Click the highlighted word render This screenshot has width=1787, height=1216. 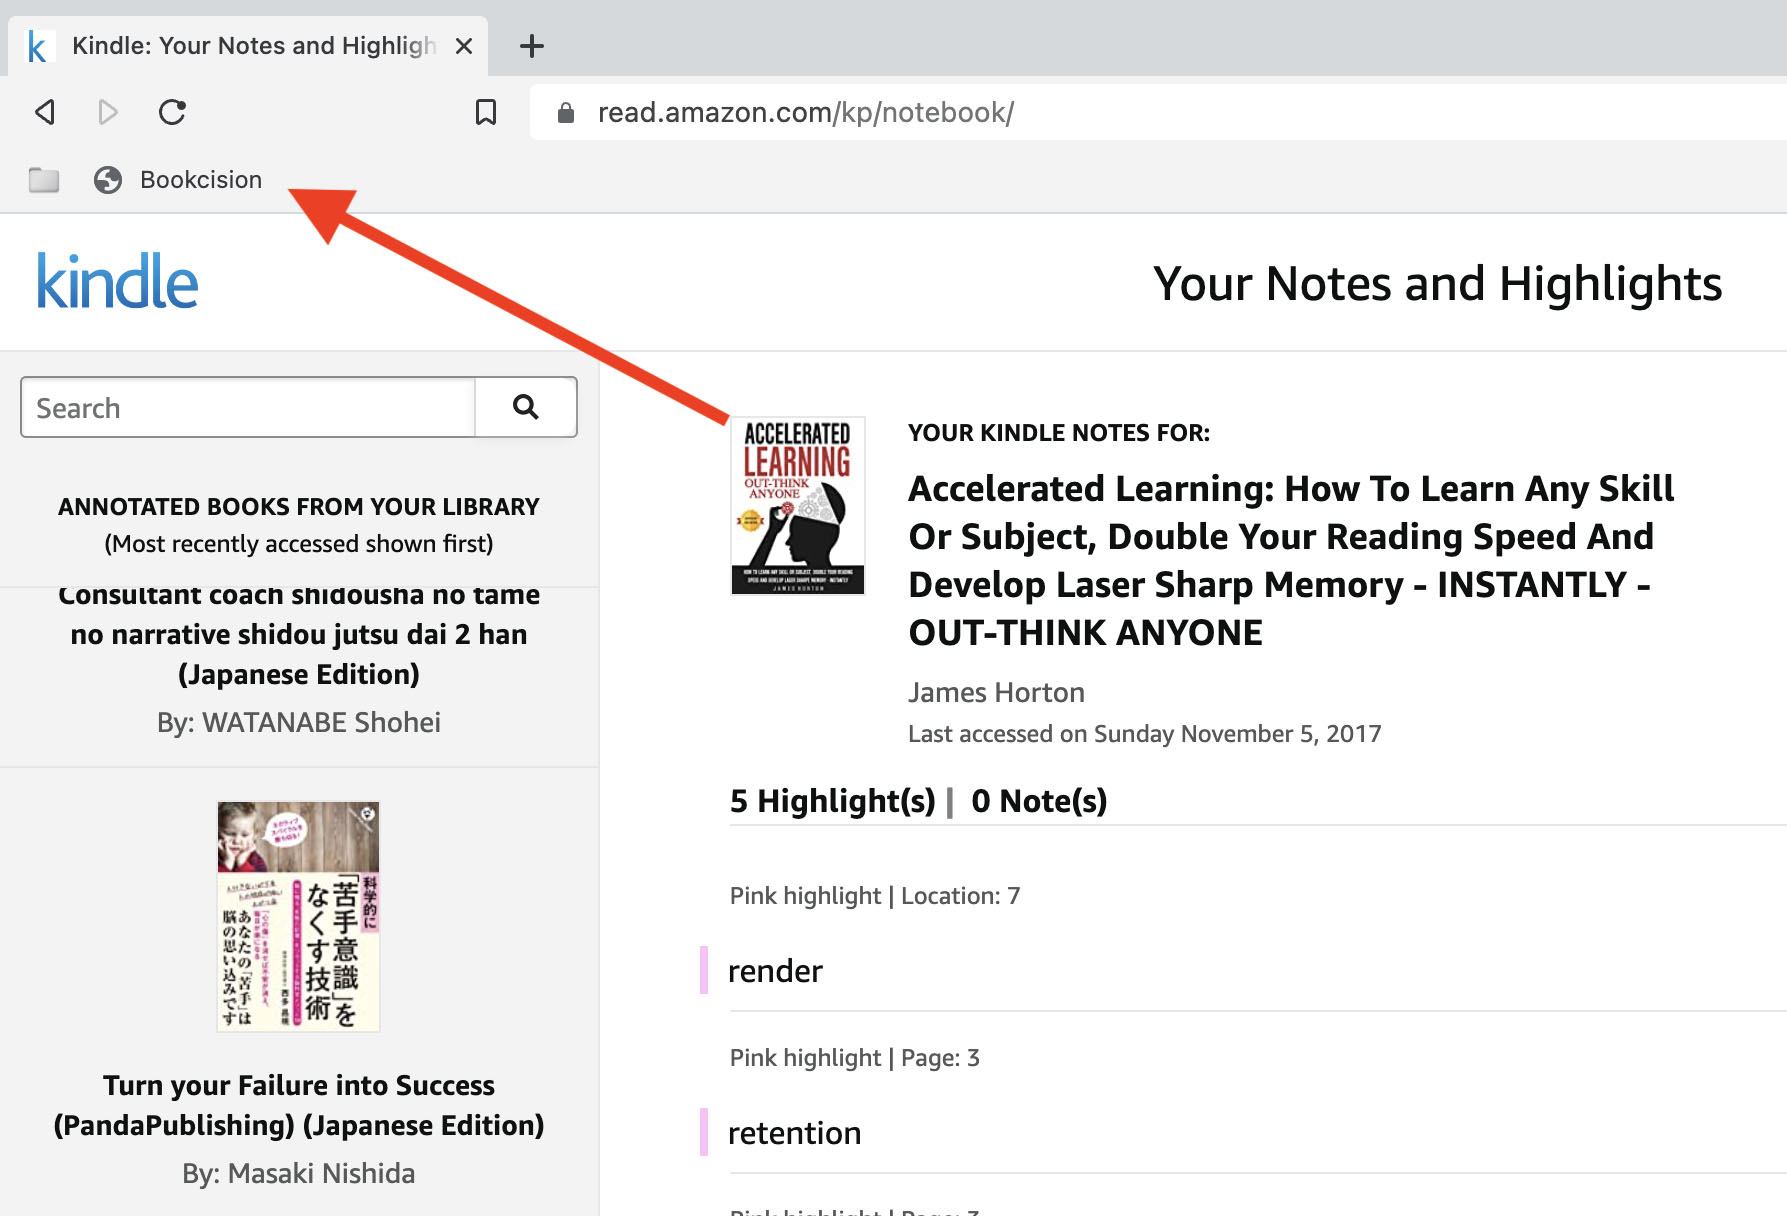tap(775, 971)
